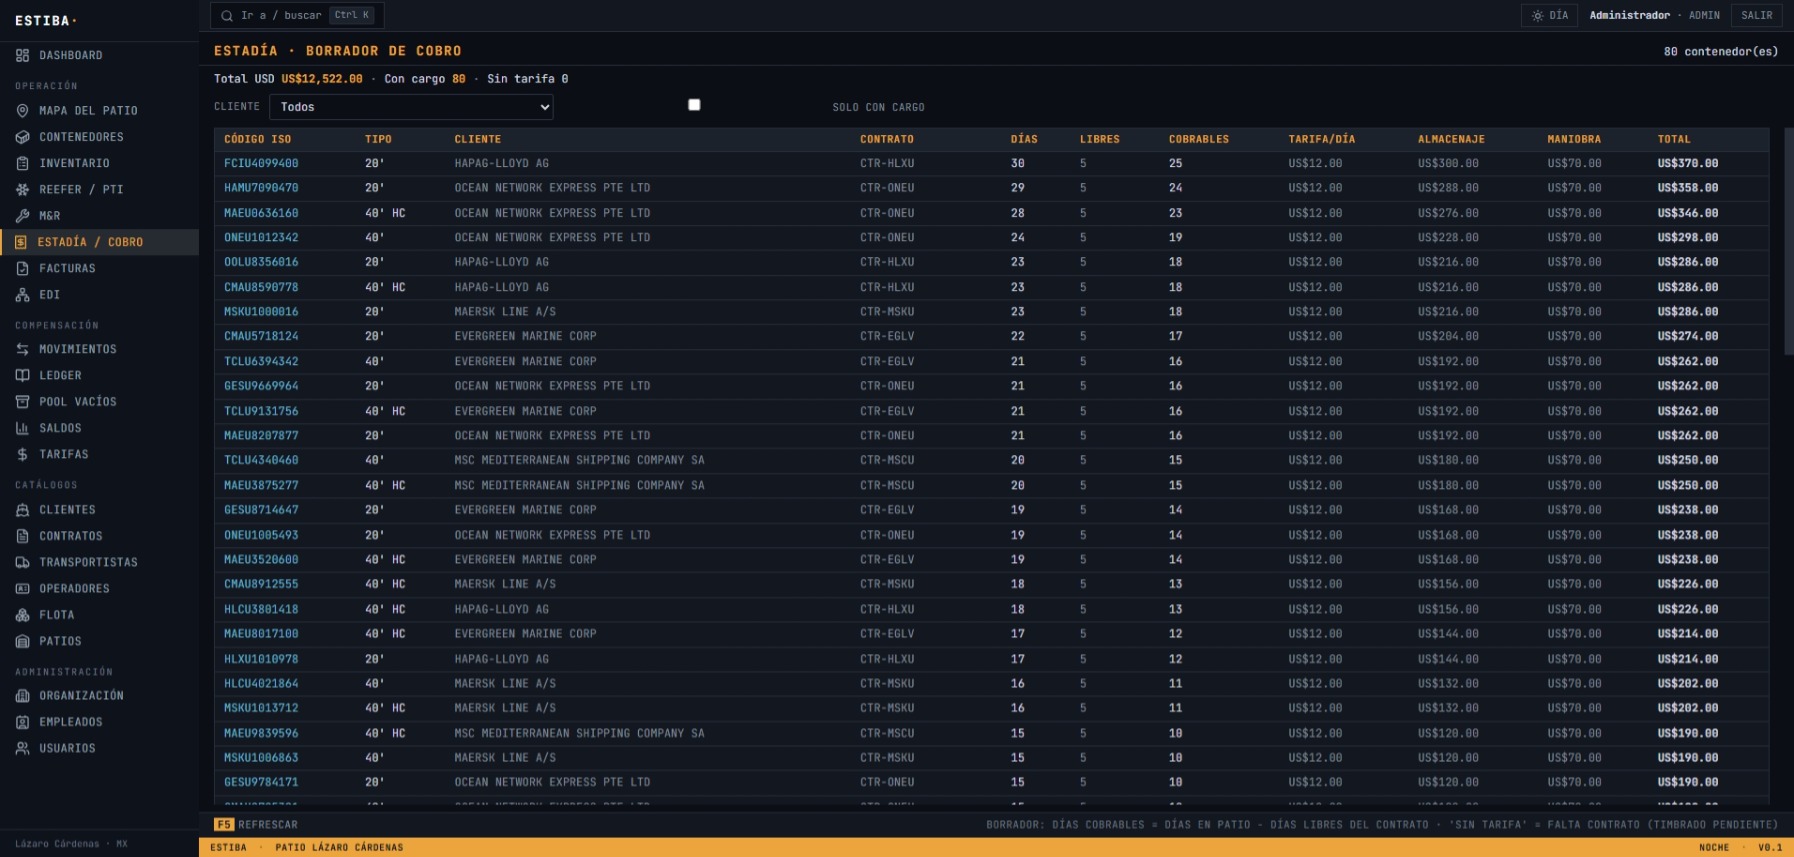1794x857 pixels.
Task: Click CTR-MSCU contract in TCLU4340460 row
Action: pos(887,460)
